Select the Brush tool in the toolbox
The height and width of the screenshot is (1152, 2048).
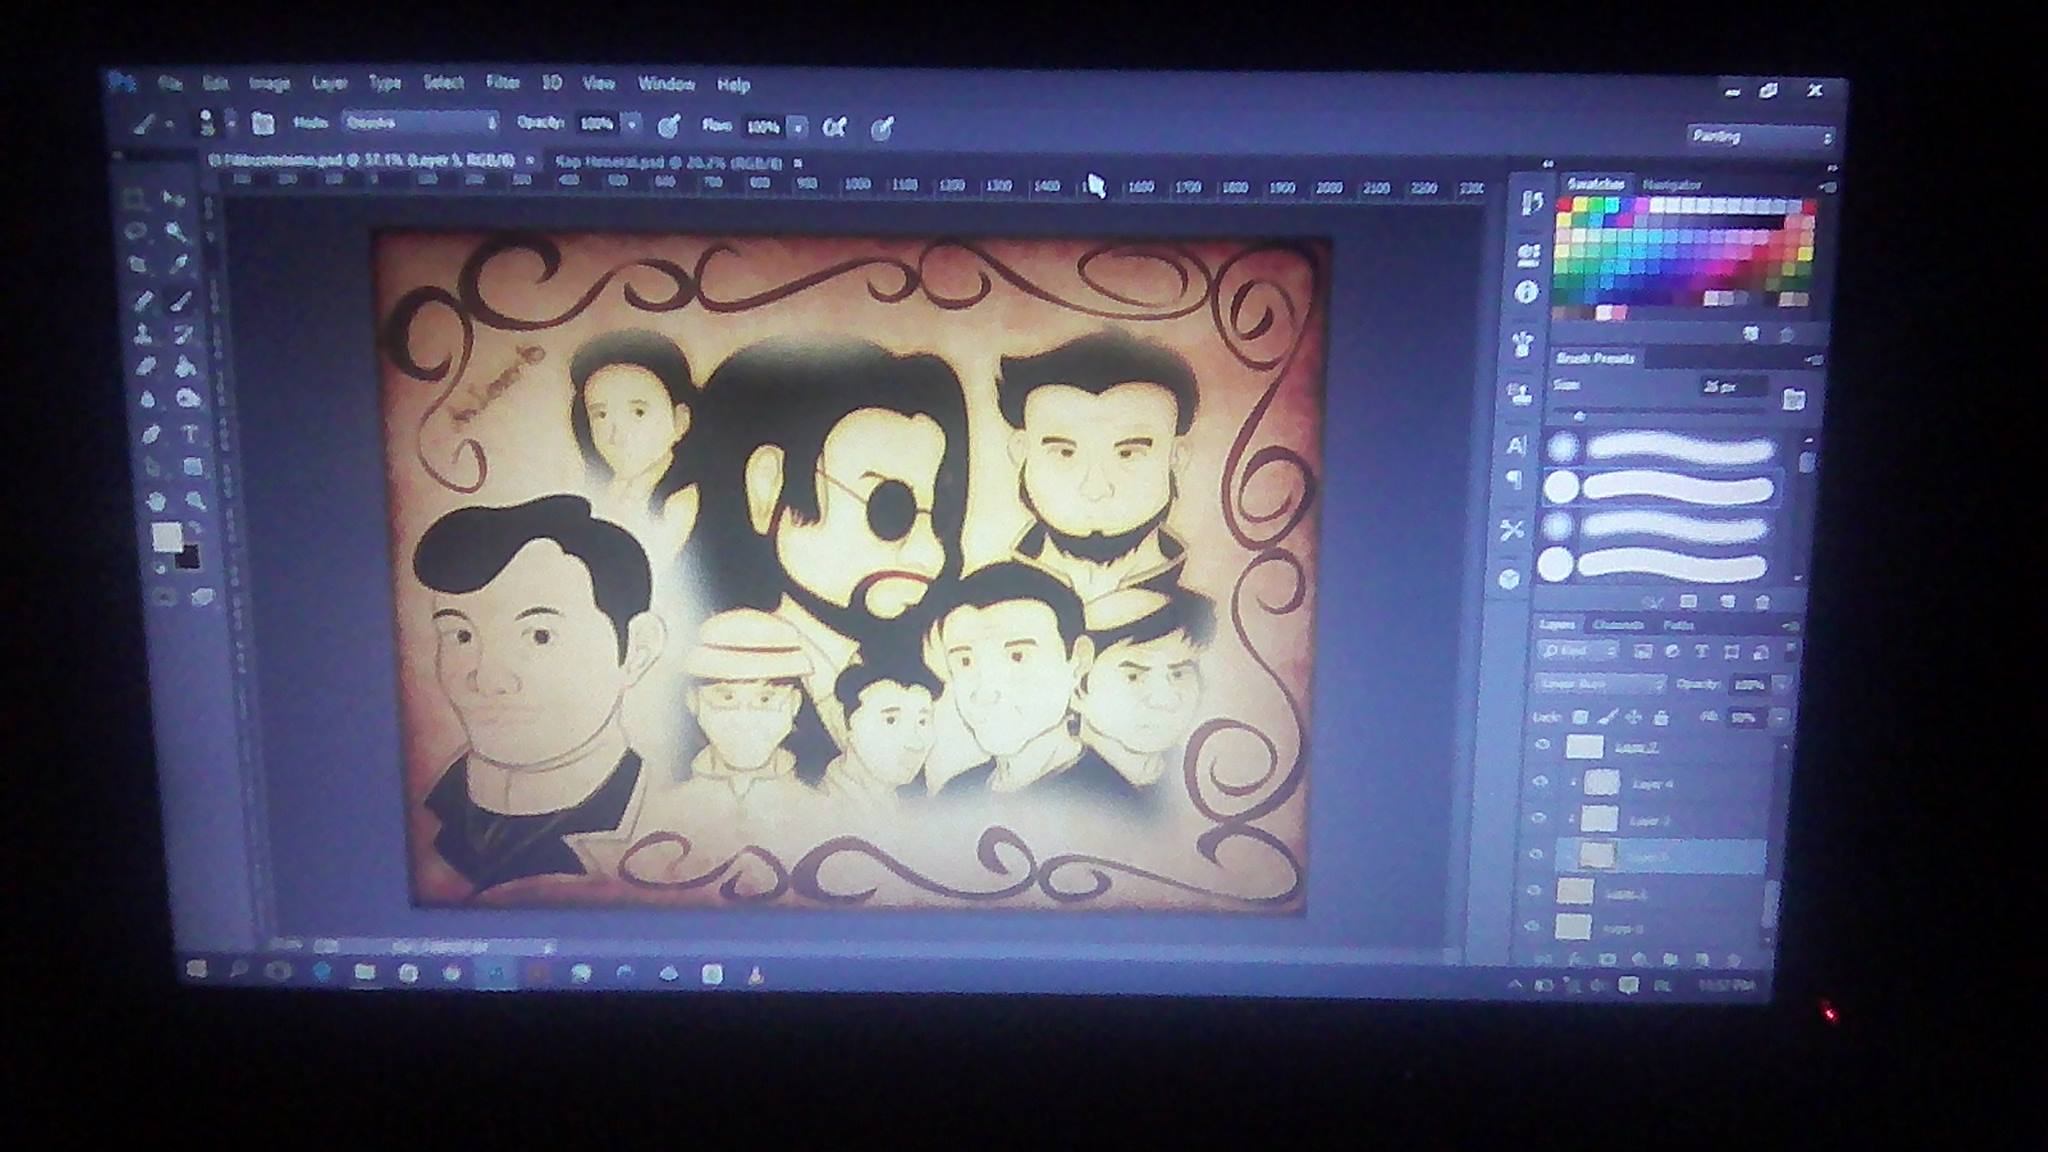tap(182, 300)
